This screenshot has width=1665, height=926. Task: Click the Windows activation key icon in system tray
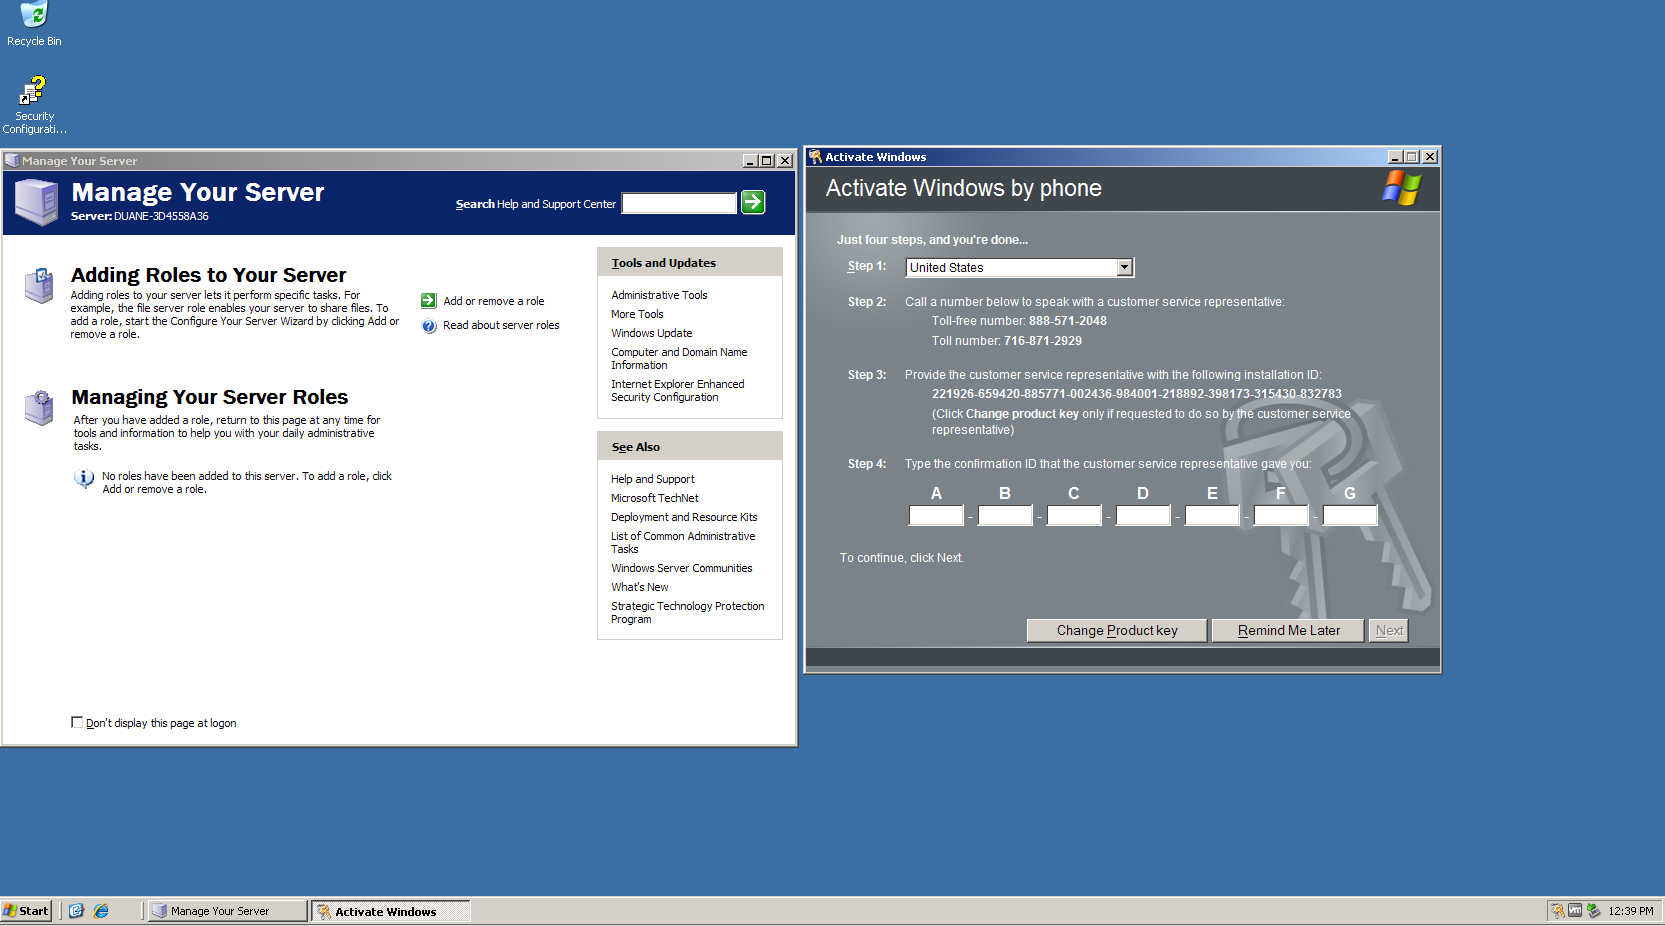(1557, 910)
